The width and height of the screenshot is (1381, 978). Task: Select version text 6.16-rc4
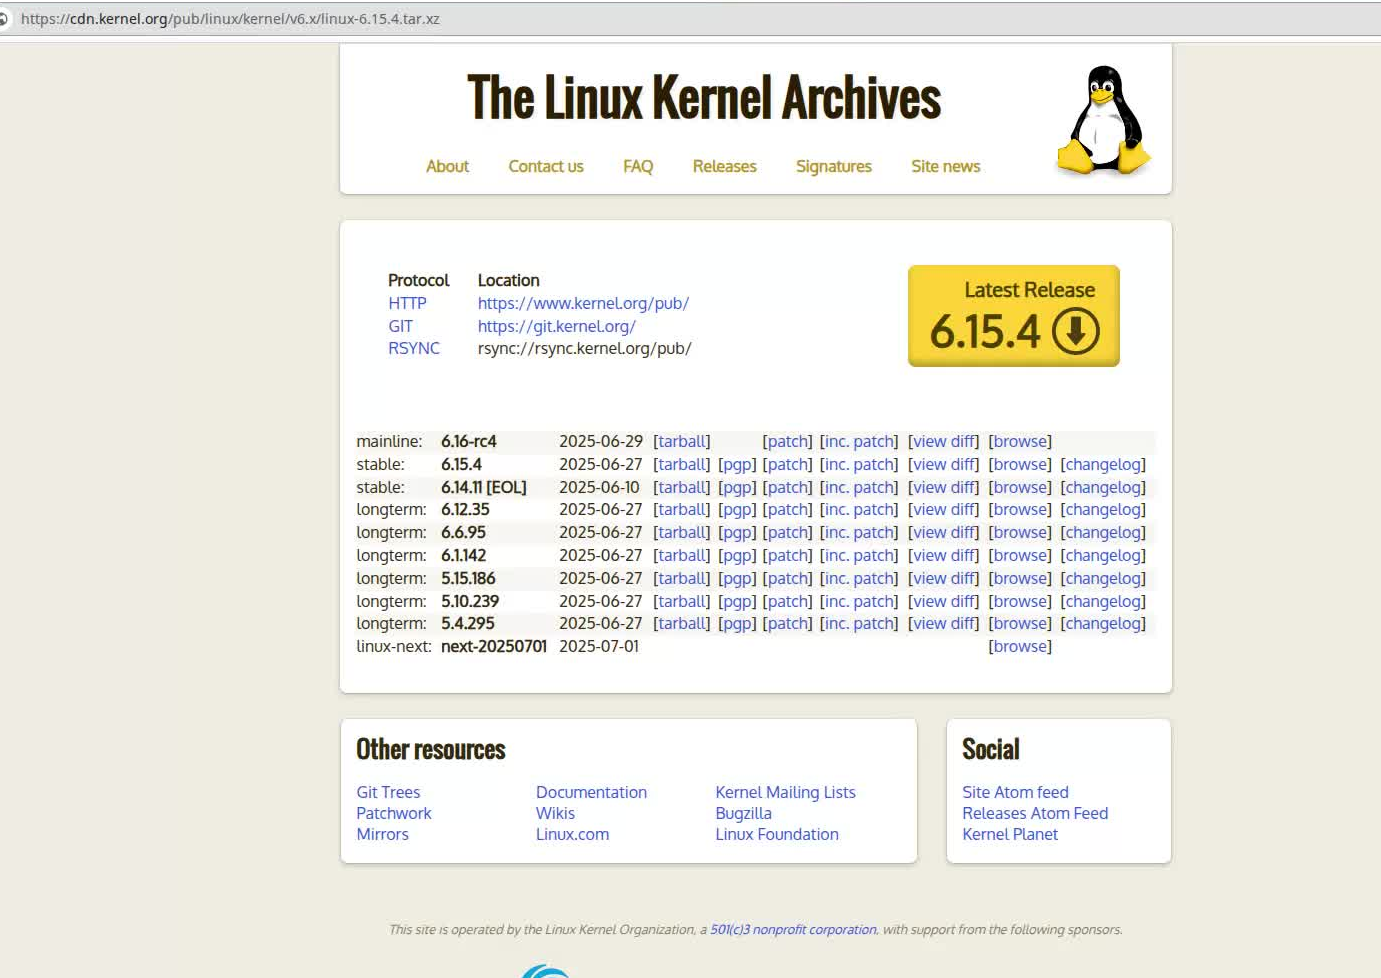[469, 441]
